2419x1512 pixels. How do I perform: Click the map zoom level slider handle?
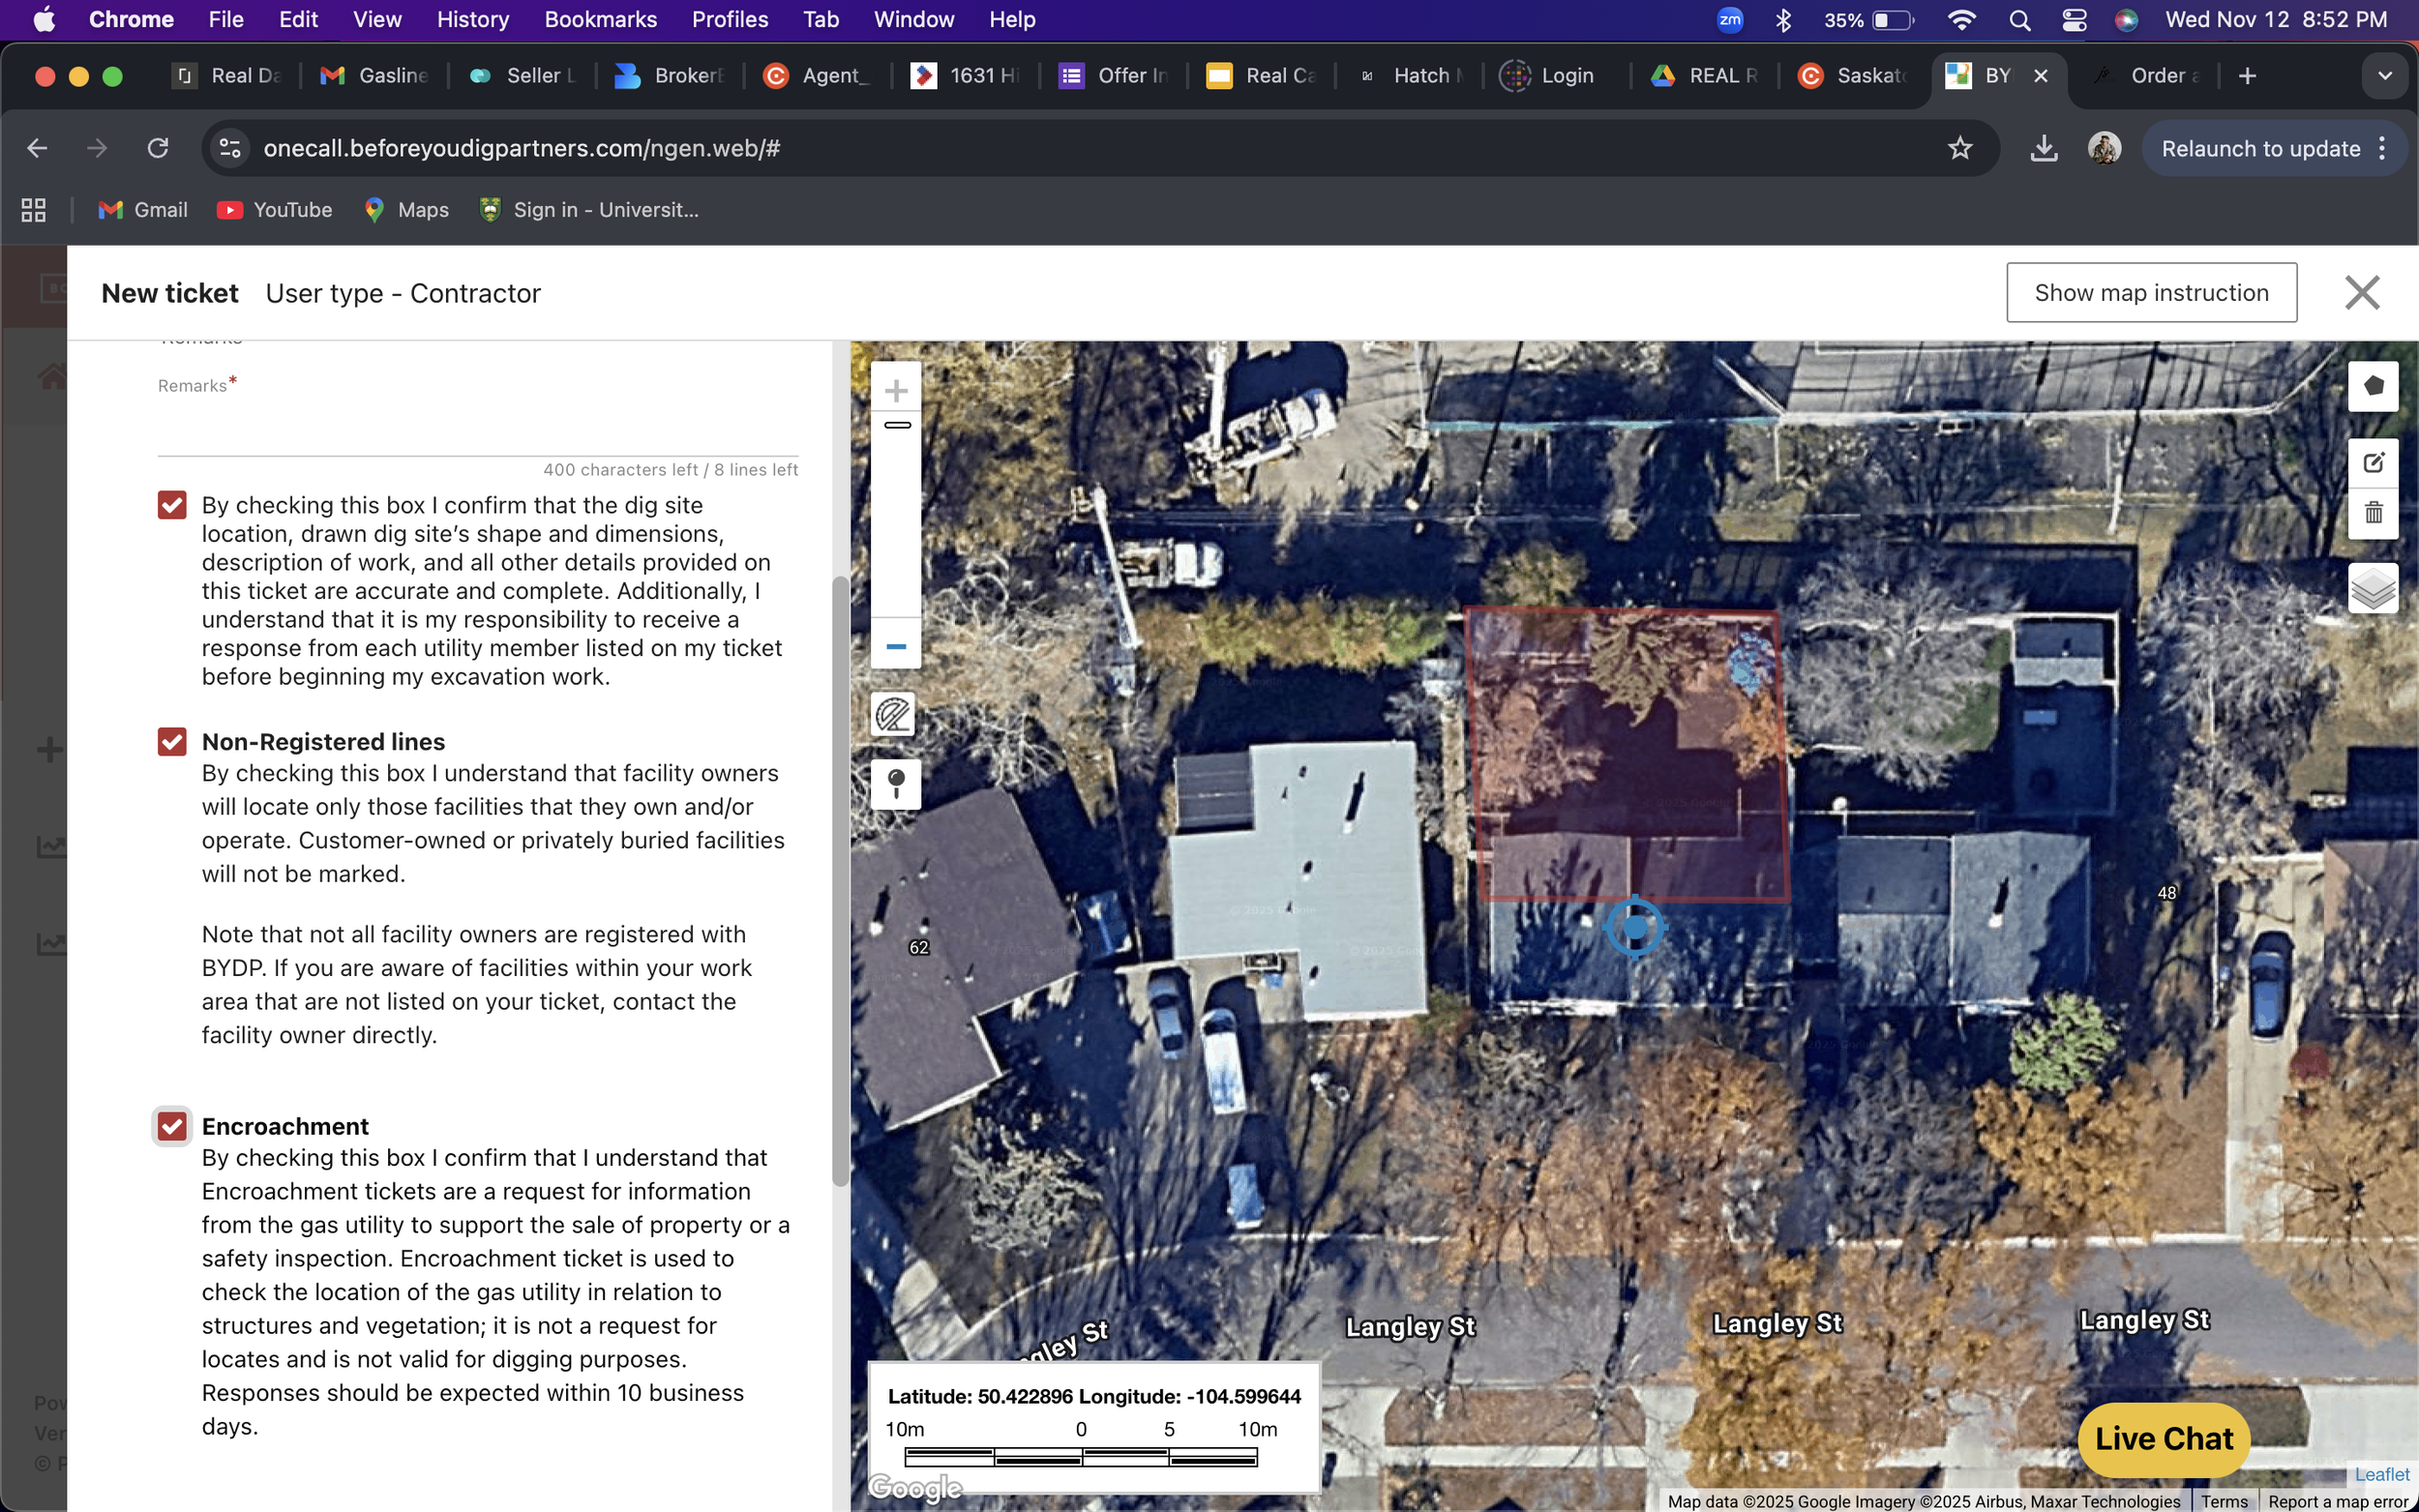pyautogui.click(x=897, y=425)
